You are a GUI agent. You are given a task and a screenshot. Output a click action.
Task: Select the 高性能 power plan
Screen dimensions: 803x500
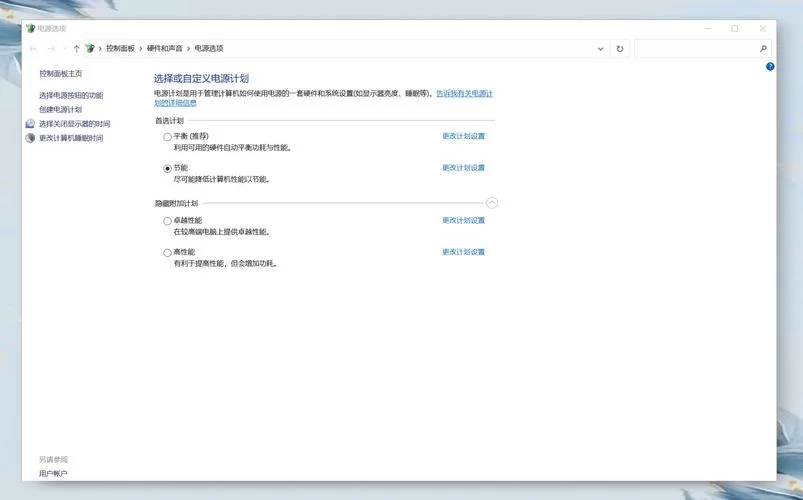[167, 252]
